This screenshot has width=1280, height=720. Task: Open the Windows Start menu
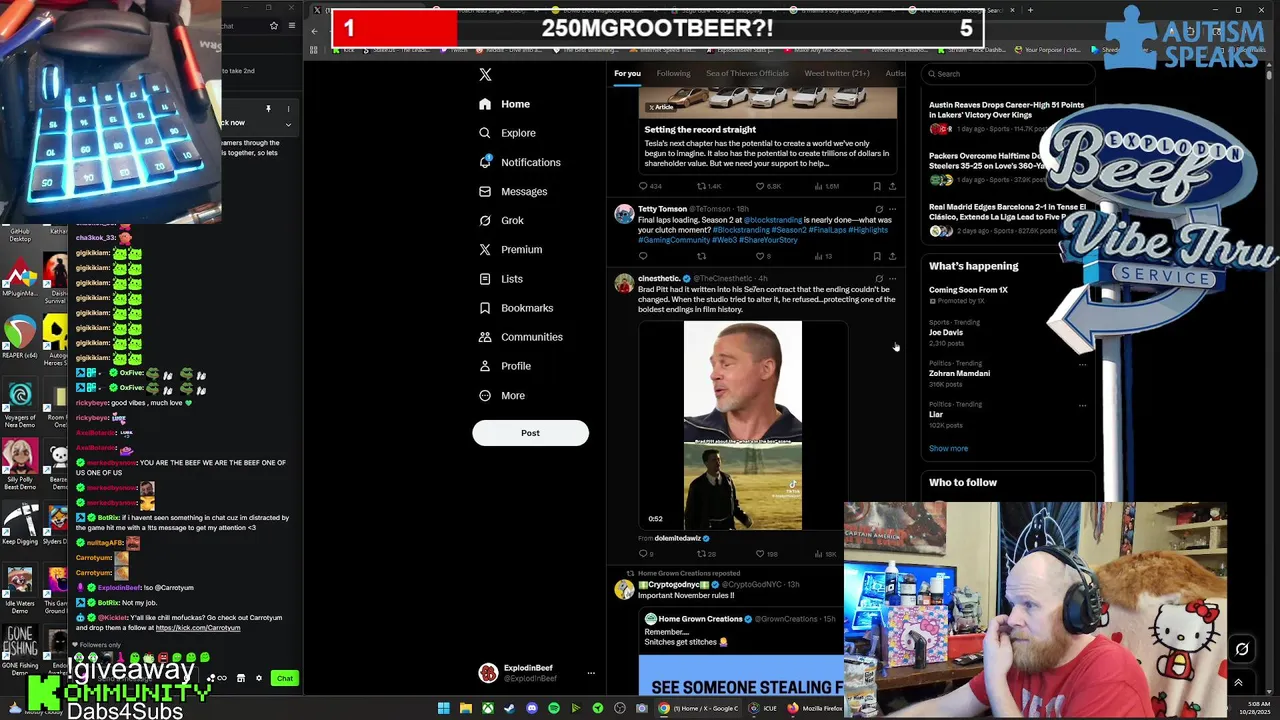(444, 708)
